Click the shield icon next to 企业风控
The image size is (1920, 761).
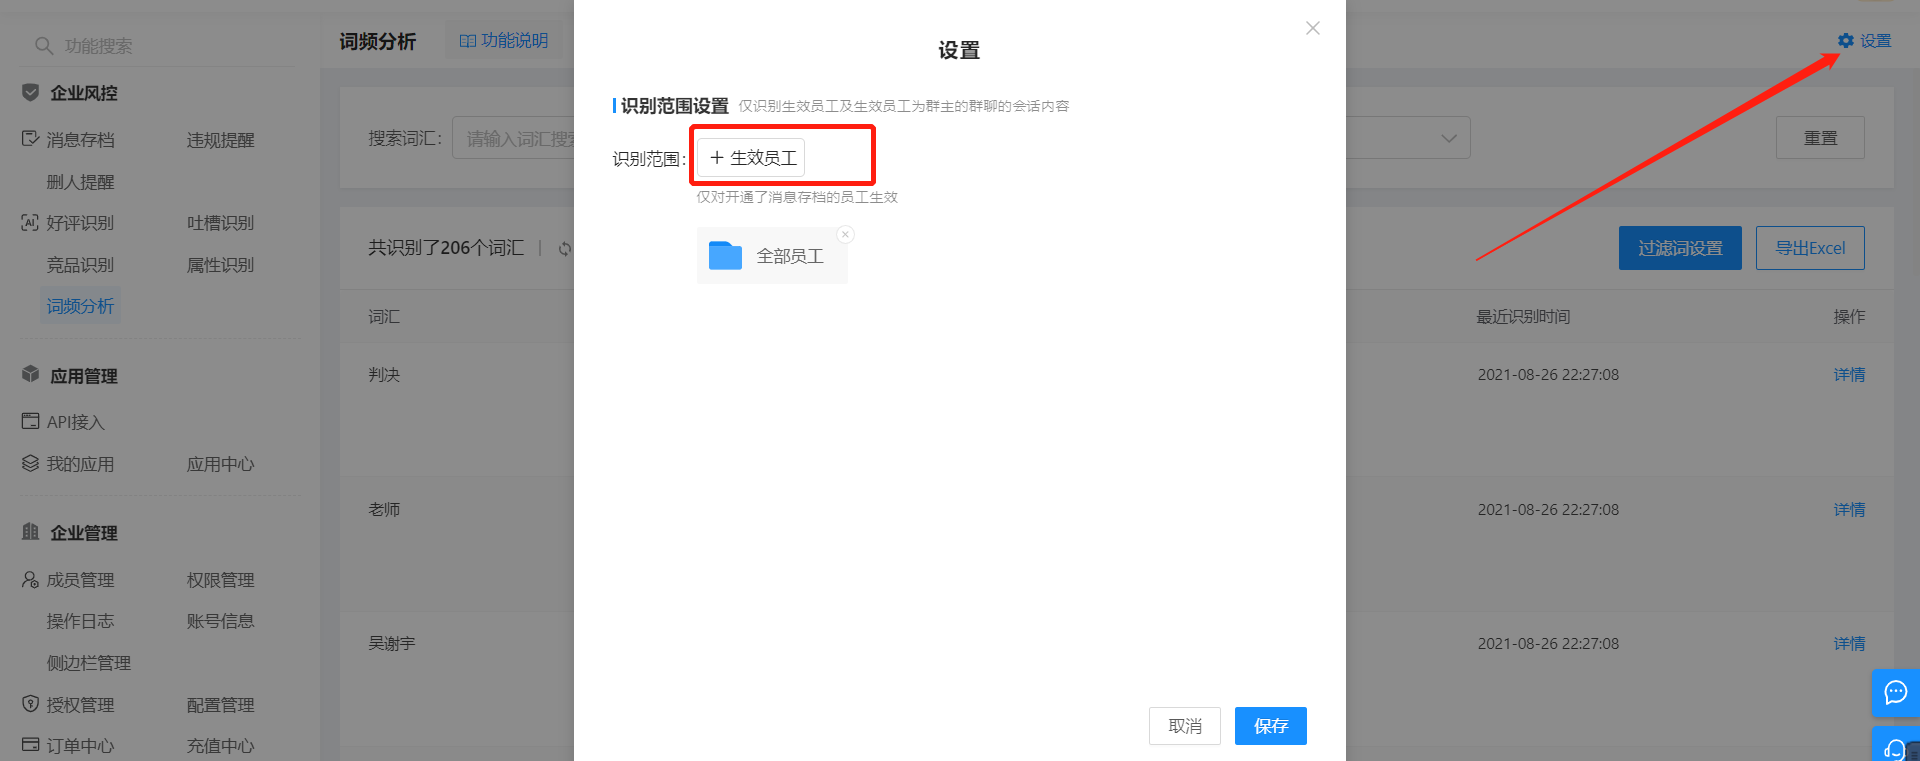(x=31, y=92)
